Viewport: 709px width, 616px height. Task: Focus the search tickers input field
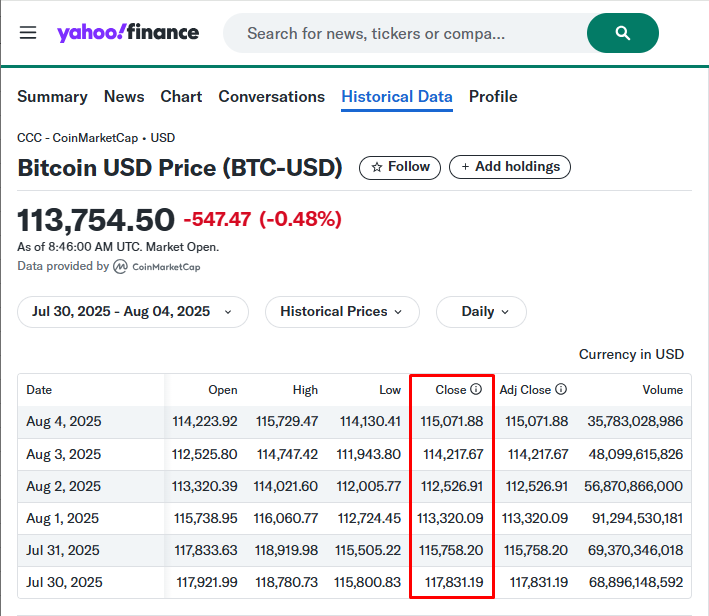407,33
